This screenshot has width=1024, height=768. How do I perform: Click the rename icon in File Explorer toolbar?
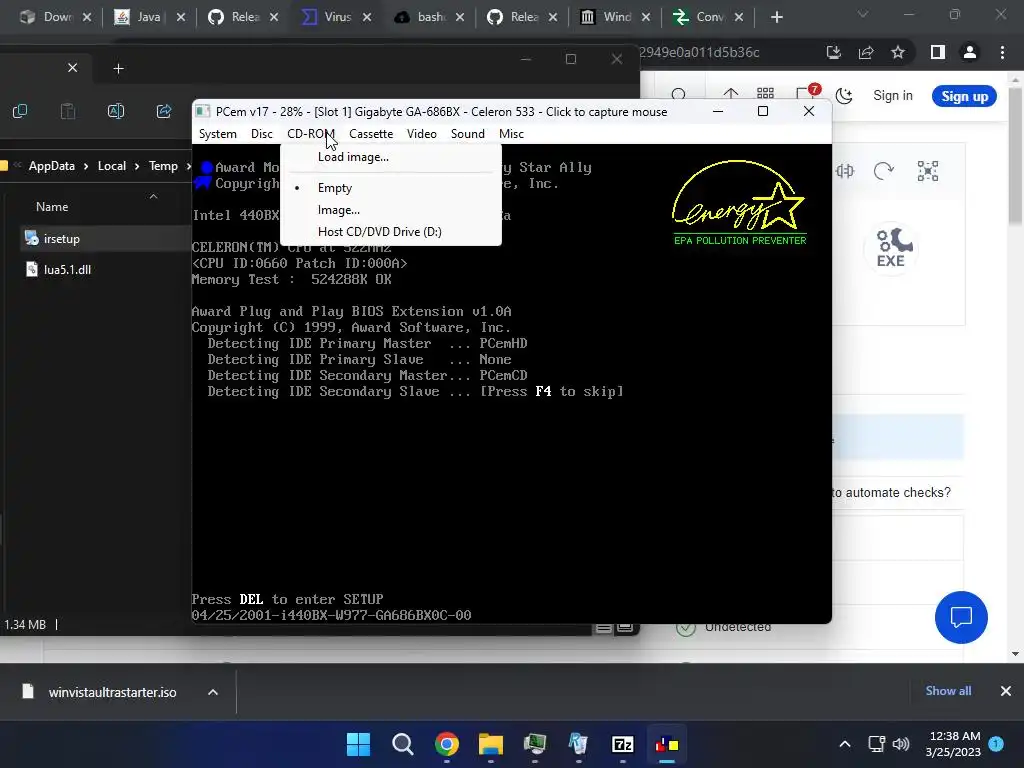pyautogui.click(x=116, y=112)
